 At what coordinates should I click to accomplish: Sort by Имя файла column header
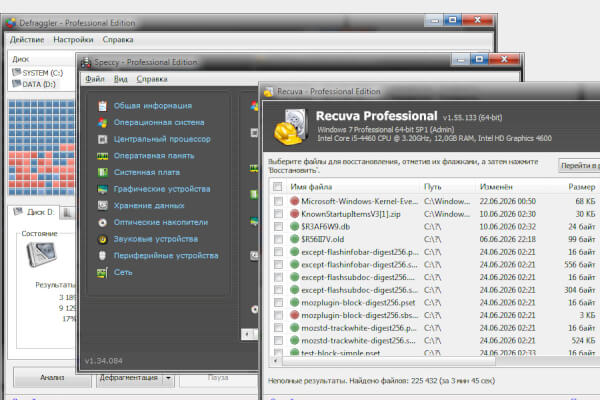311,187
